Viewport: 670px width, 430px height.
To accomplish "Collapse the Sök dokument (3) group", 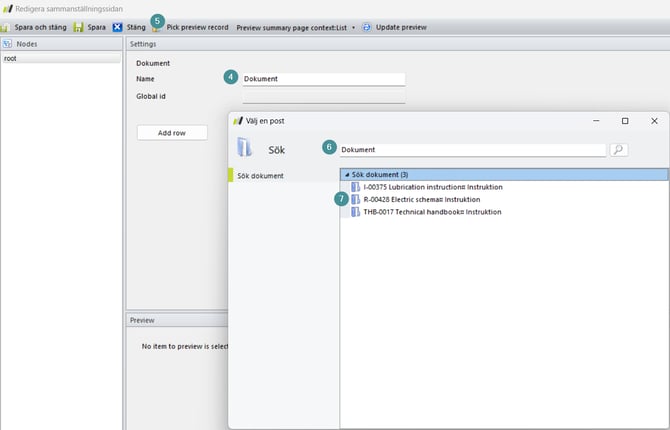I will coord(346,174).
